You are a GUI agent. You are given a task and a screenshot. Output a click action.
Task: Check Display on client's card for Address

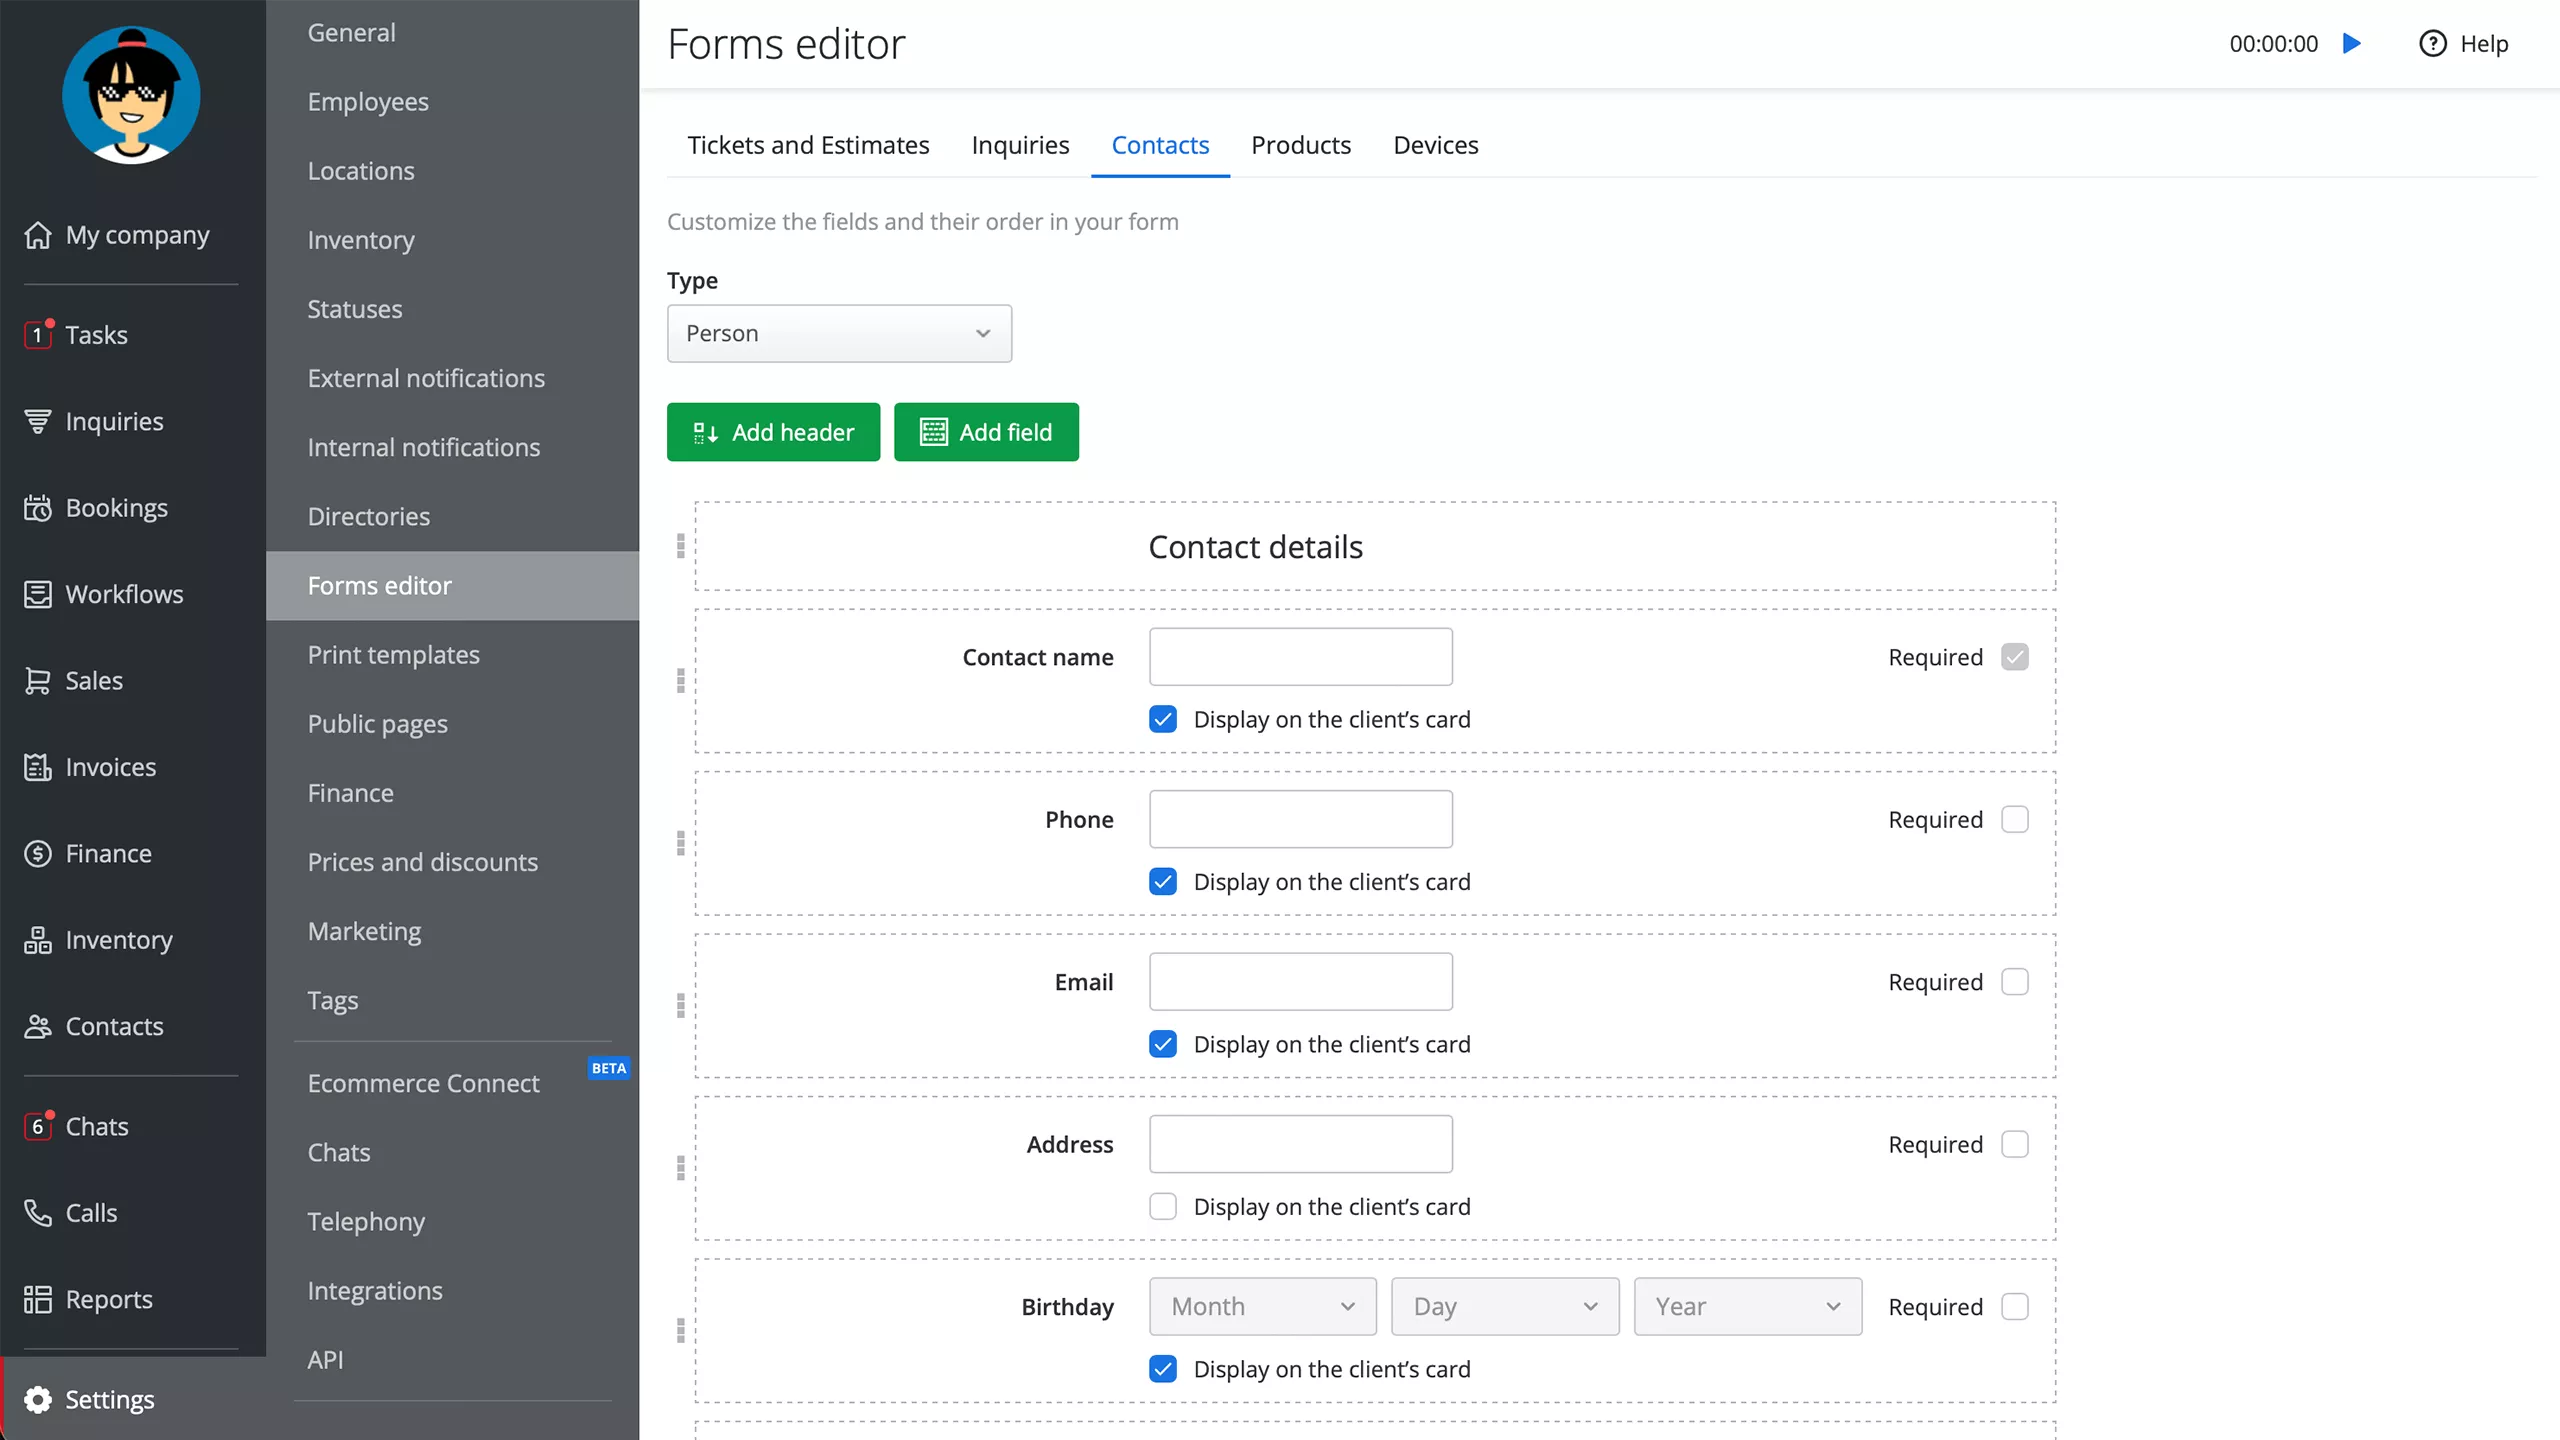pyautogui.click(x=1162, y=1206)
